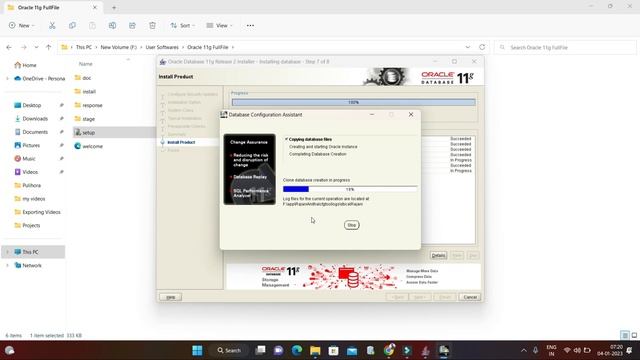
Task: Click the Delete trash icon in Explorer toolbar
Action: (152, 25)
